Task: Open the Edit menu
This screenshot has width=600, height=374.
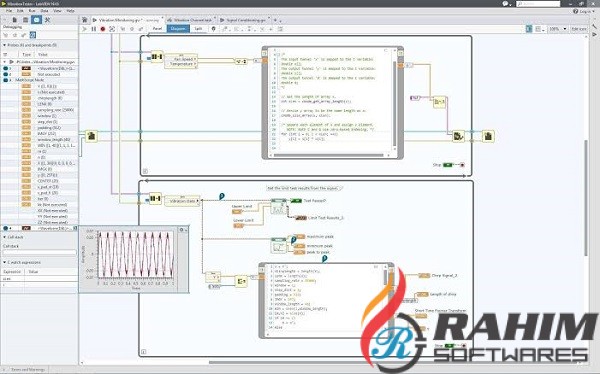Action: (20, 11)
